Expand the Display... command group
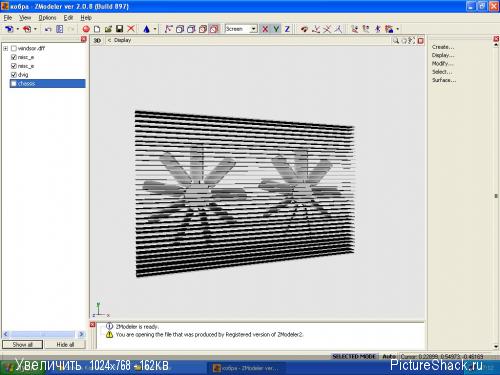500x375 pixels. coord(443,55)
